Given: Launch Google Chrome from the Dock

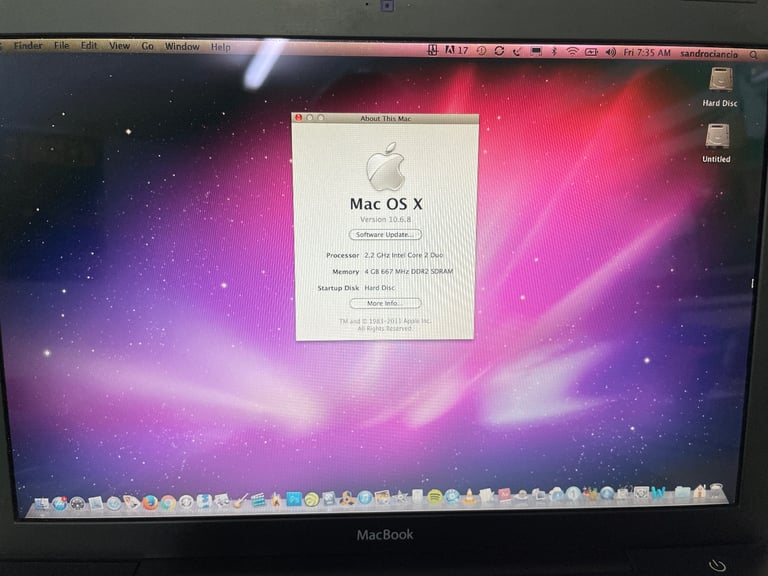Looking at the screenshot, I should click(168, 502).
